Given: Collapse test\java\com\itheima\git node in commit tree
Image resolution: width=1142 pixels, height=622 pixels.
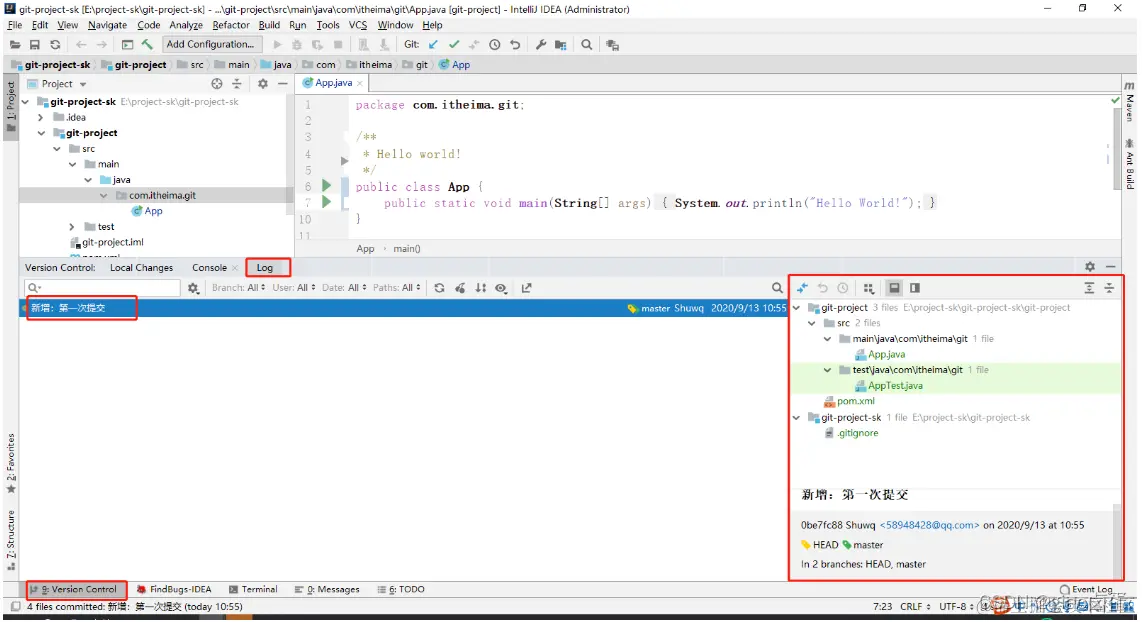Looking at the screenshot, I should pos(827,370).
